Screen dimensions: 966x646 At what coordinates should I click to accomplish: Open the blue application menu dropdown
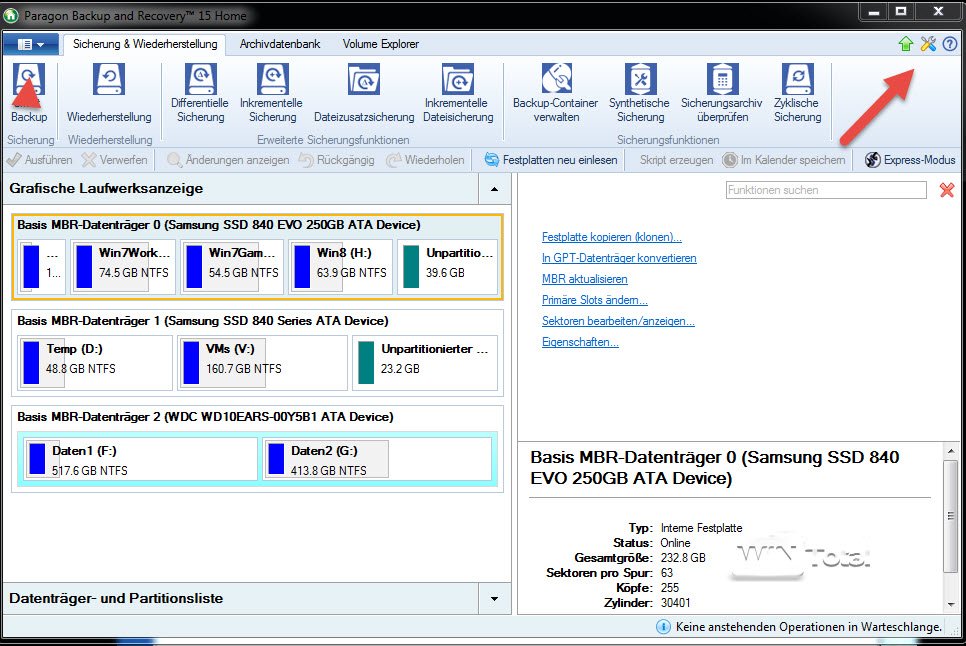tap(31, 44)
